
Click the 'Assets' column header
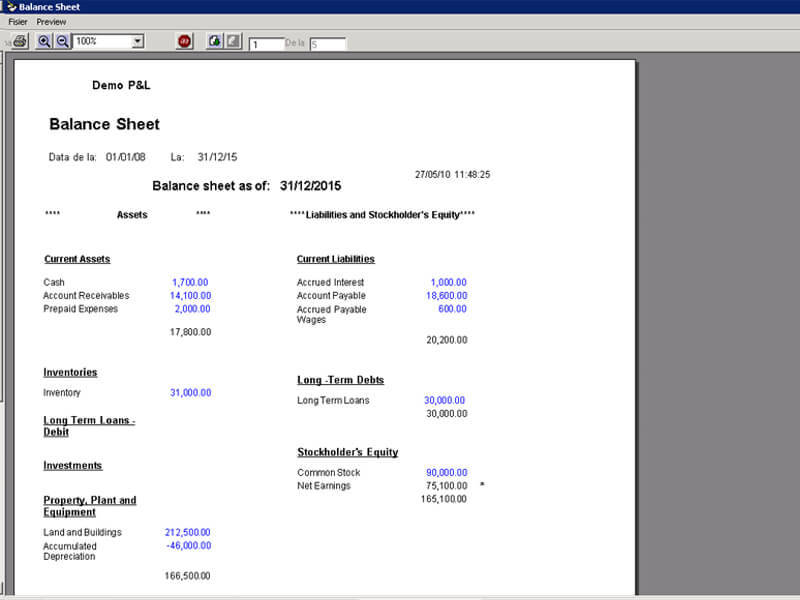[132, 215]
